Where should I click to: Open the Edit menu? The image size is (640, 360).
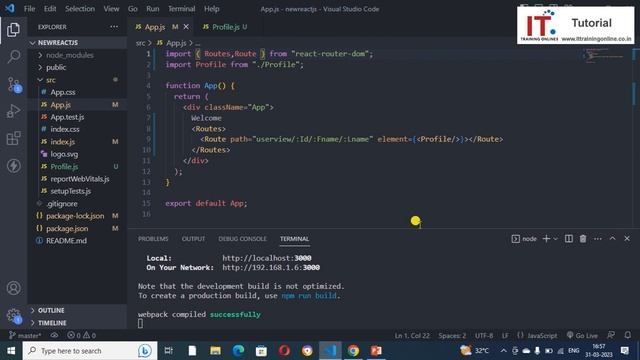coord(50,9)
